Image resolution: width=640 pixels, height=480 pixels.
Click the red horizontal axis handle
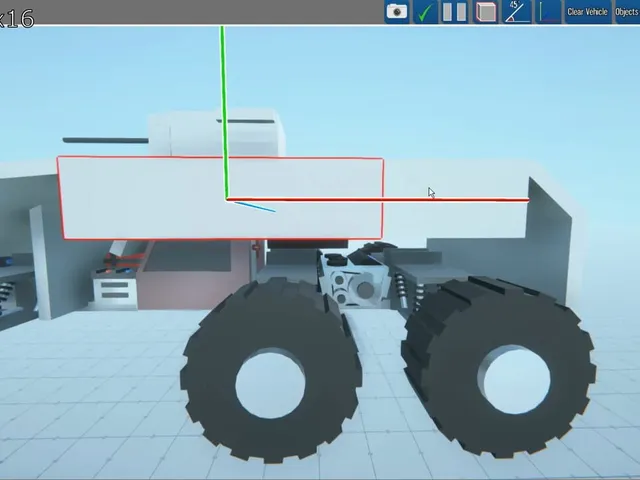pos(378,200)
